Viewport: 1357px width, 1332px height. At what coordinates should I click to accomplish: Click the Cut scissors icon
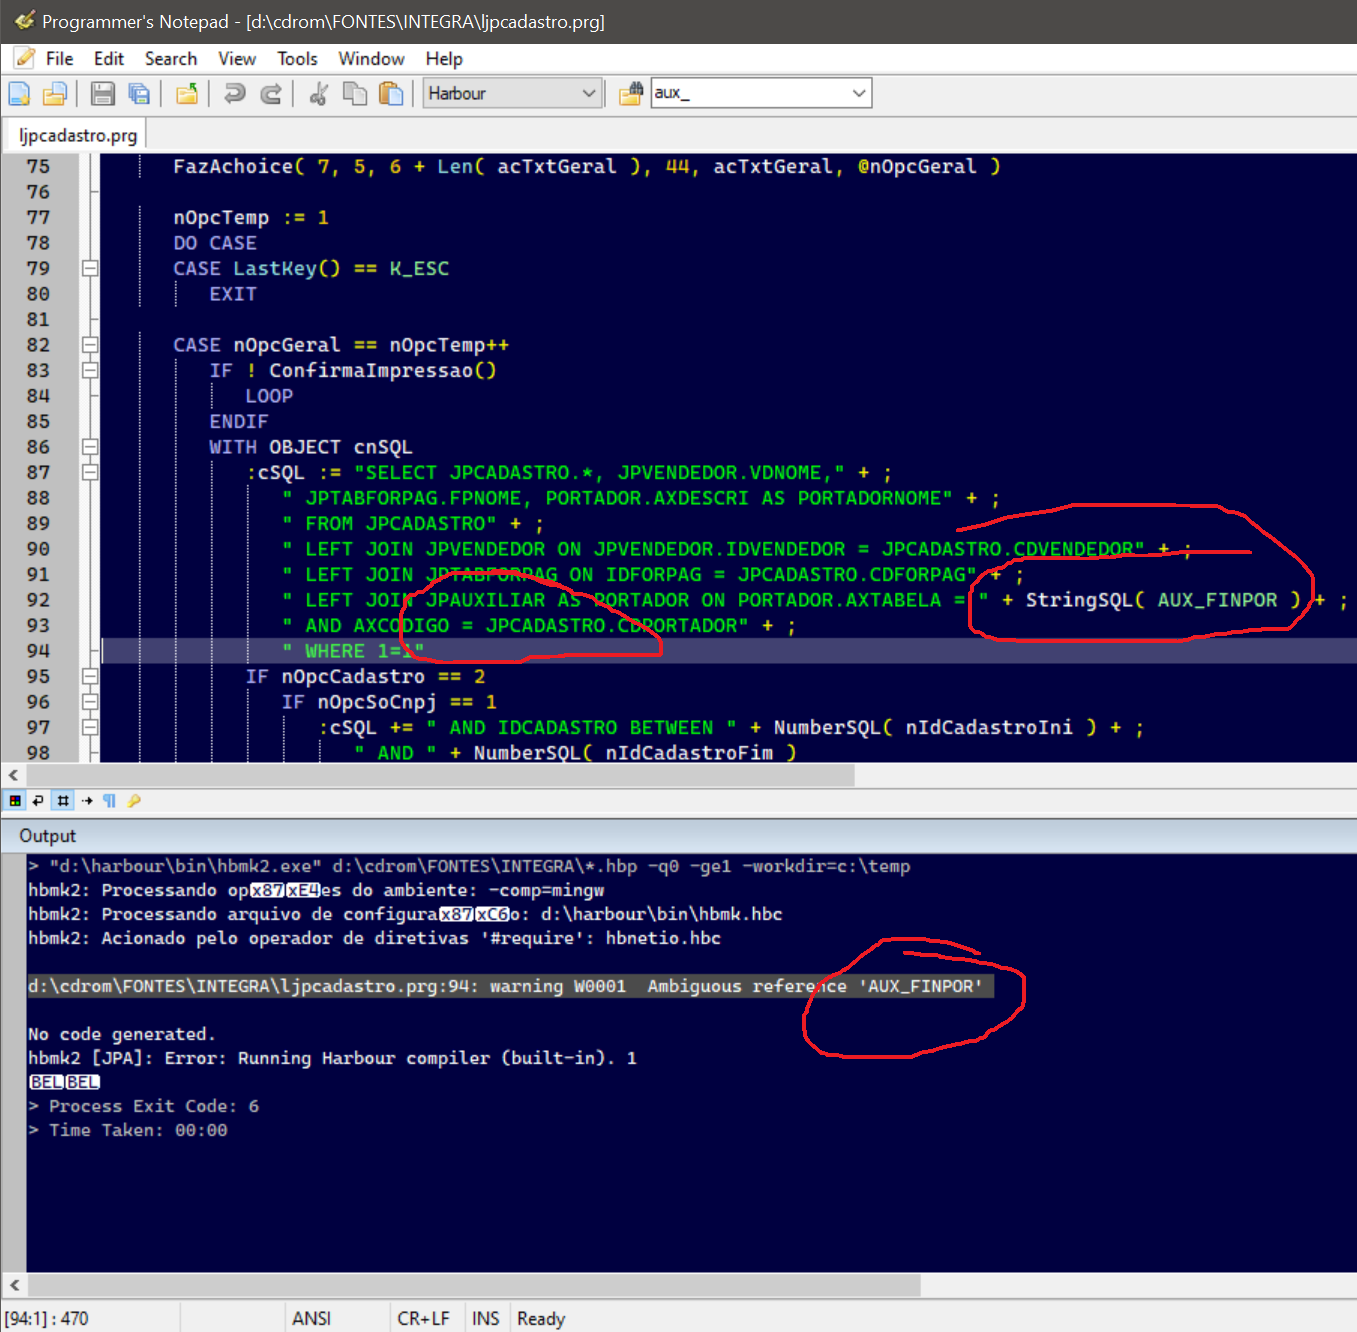(x=319, y=94)
